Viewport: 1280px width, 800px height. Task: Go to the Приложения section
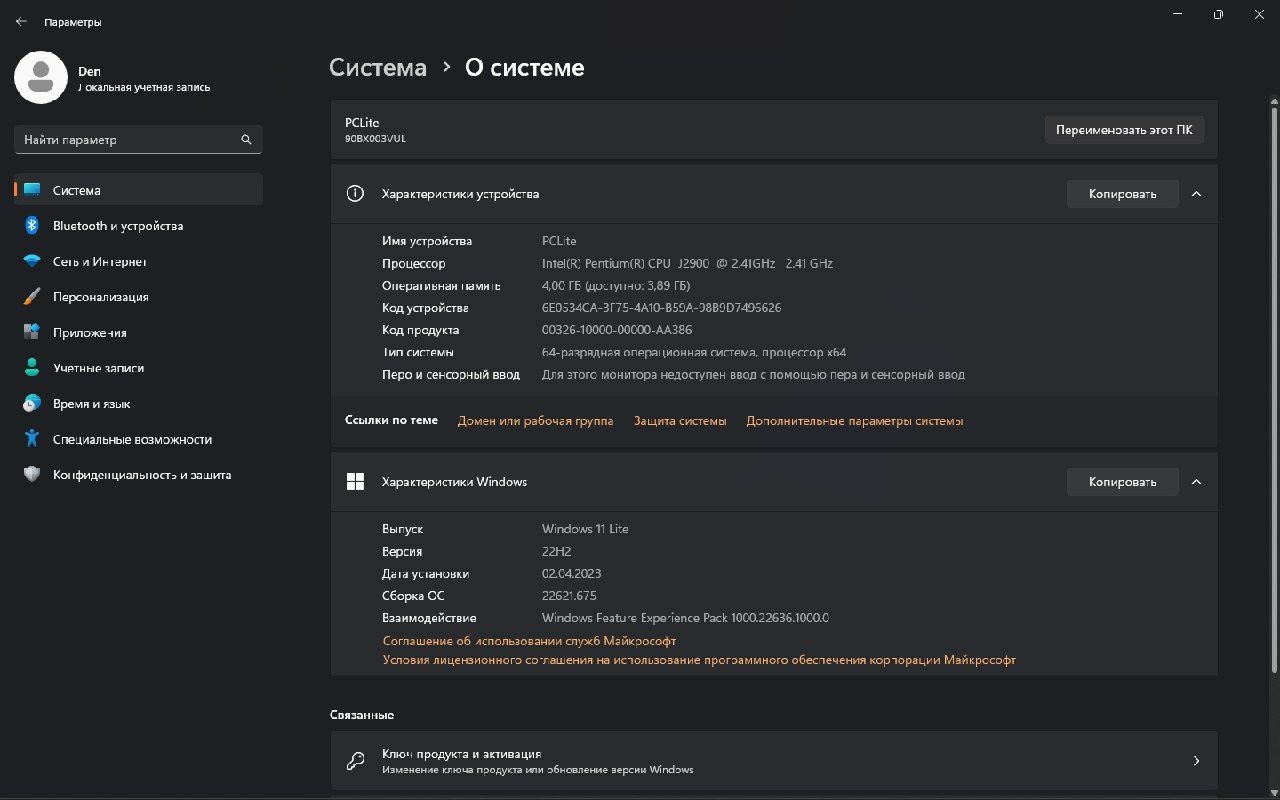tap(138, 332)
